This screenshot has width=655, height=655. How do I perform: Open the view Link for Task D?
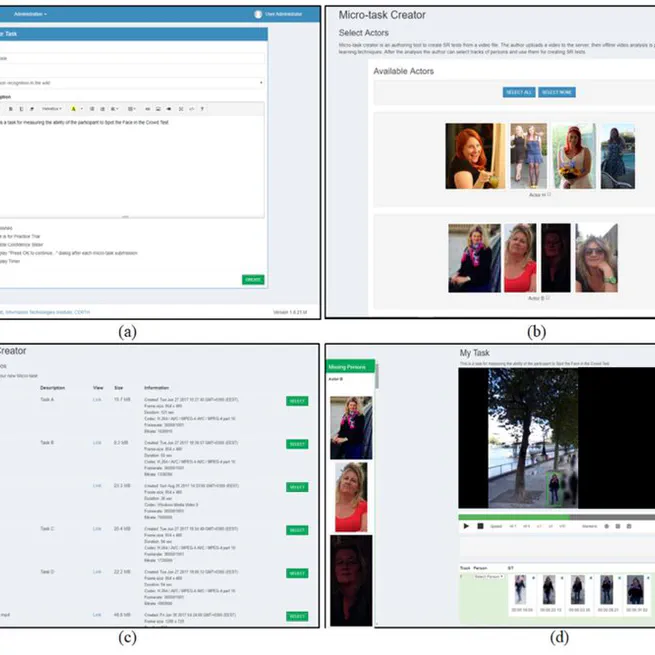(97, 572)
